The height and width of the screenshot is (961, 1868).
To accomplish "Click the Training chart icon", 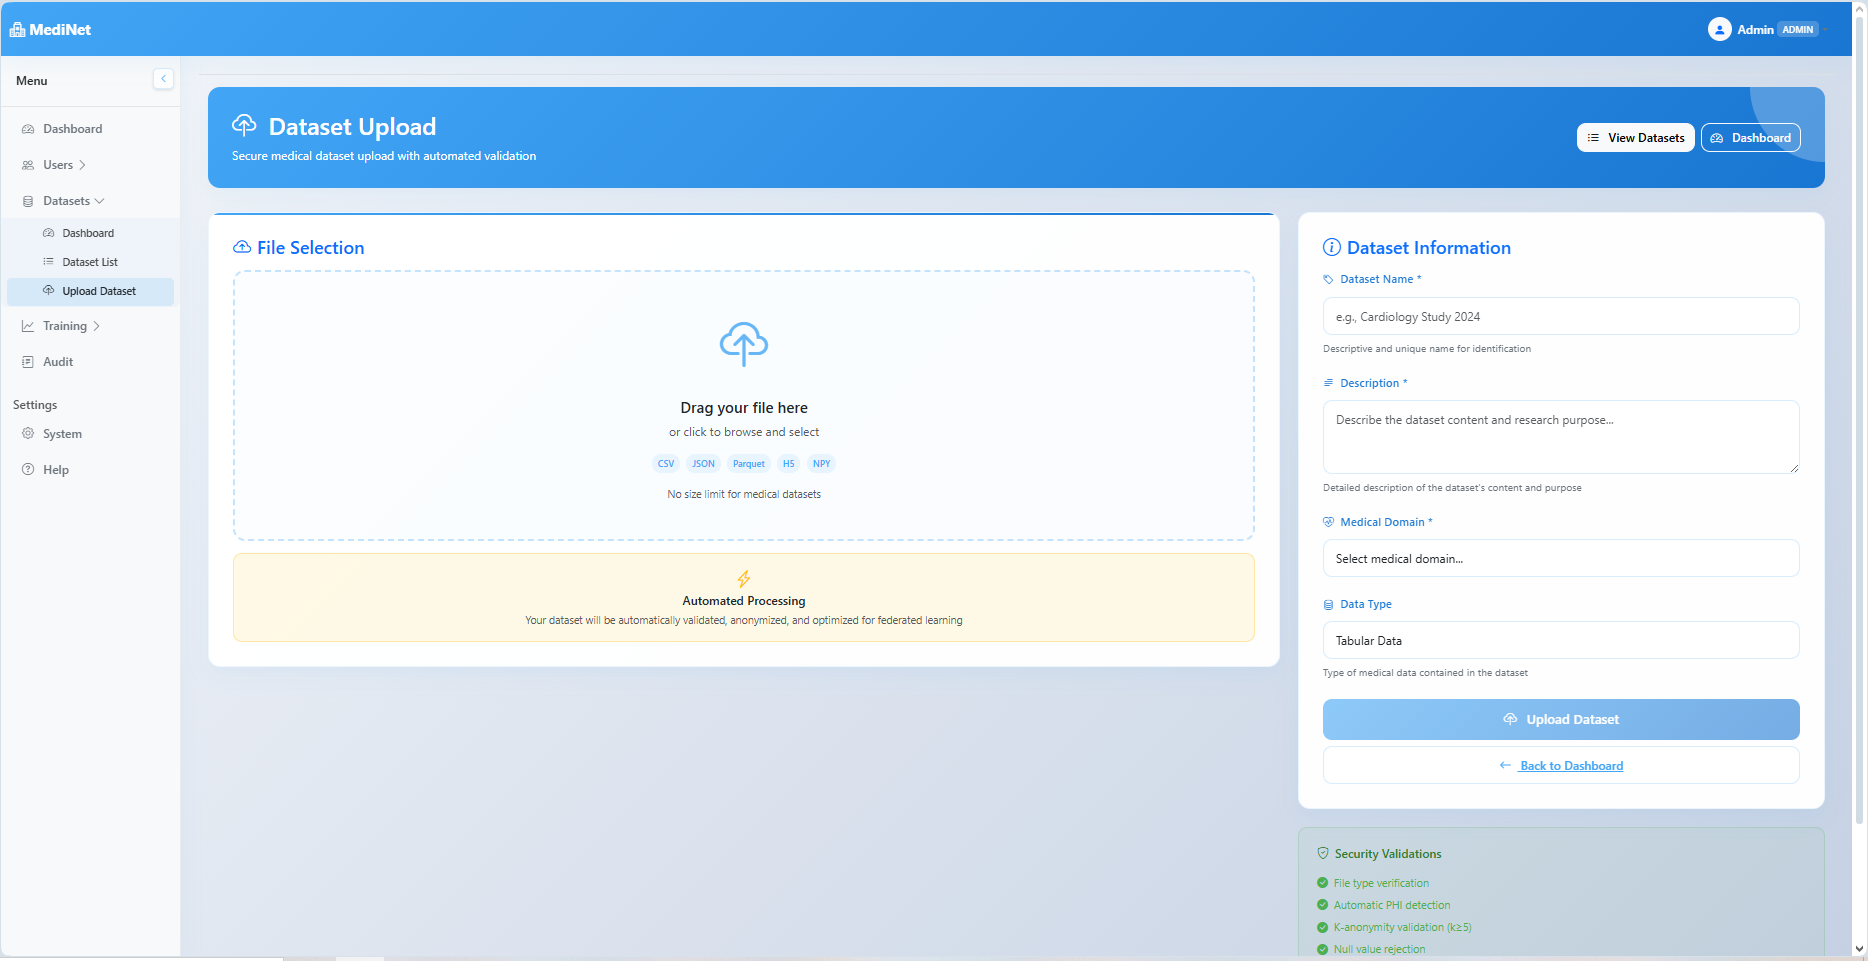I will click(28, 325).
